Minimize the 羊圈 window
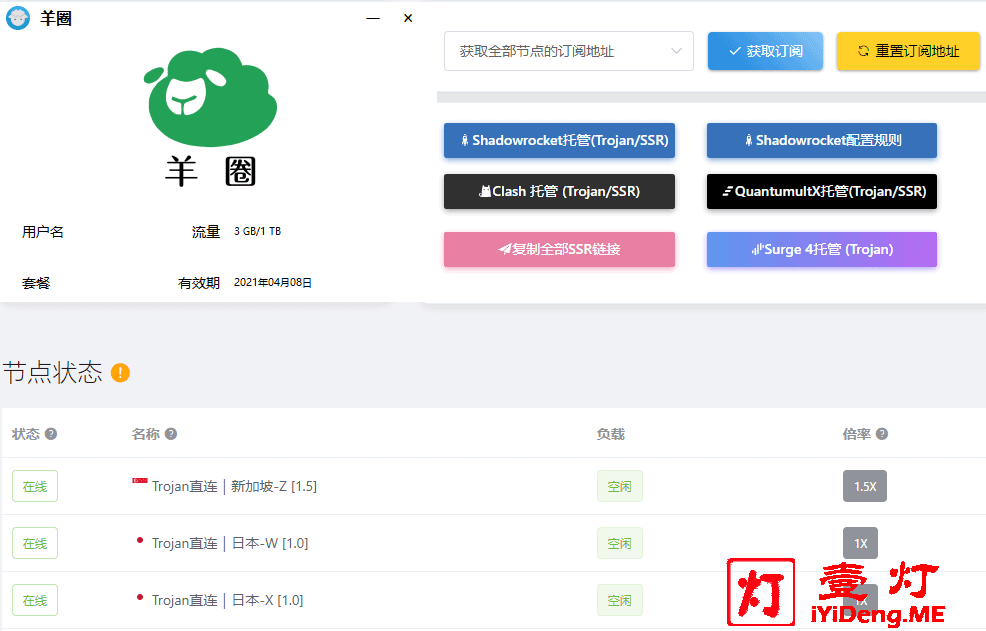Screen dimensions: 986x631 coord(373,18)
